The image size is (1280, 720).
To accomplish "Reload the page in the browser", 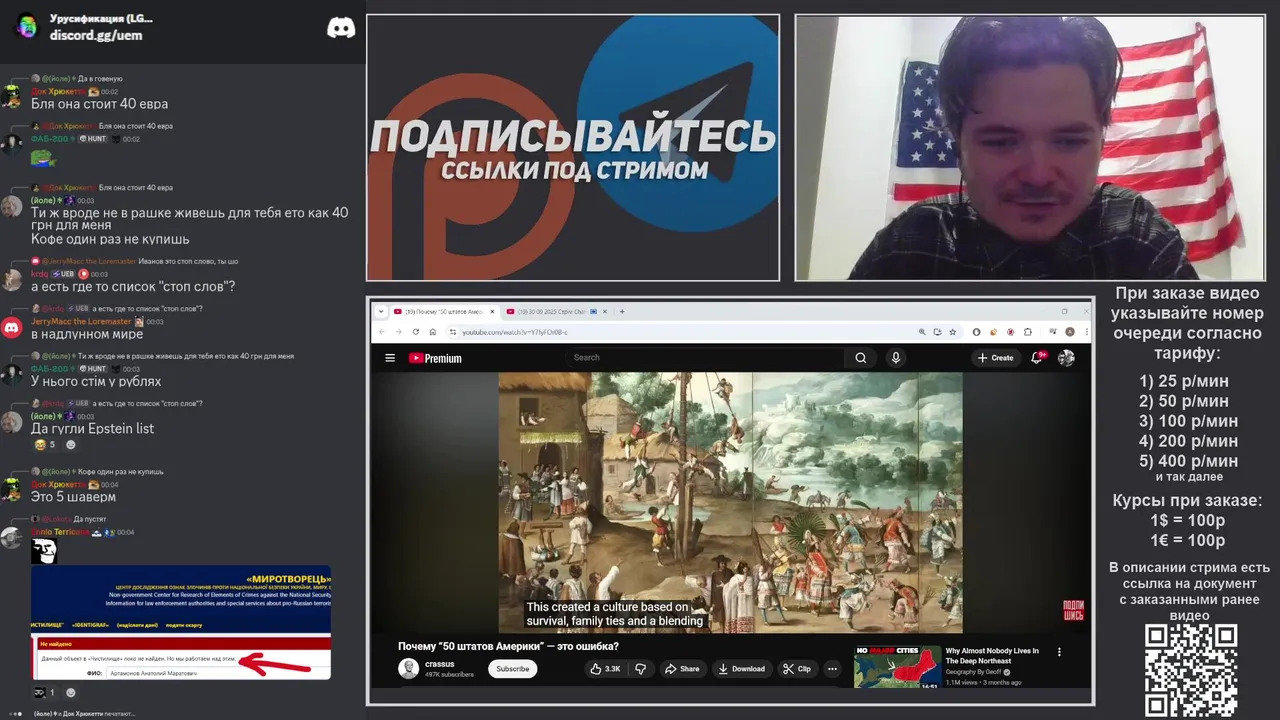I will point(415,332).
